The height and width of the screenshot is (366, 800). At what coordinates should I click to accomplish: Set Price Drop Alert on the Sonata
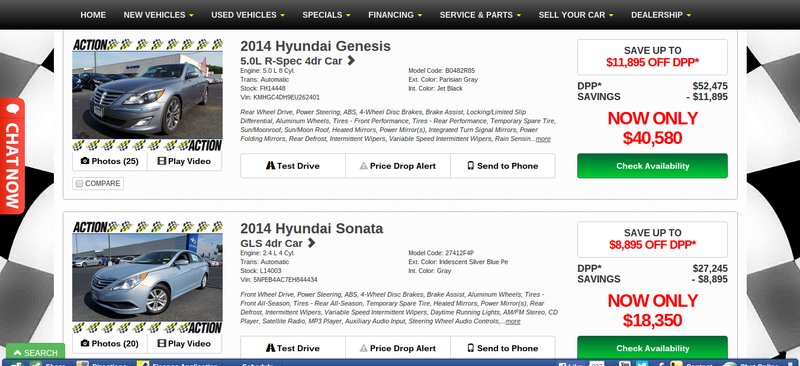(x=397, y=348)
